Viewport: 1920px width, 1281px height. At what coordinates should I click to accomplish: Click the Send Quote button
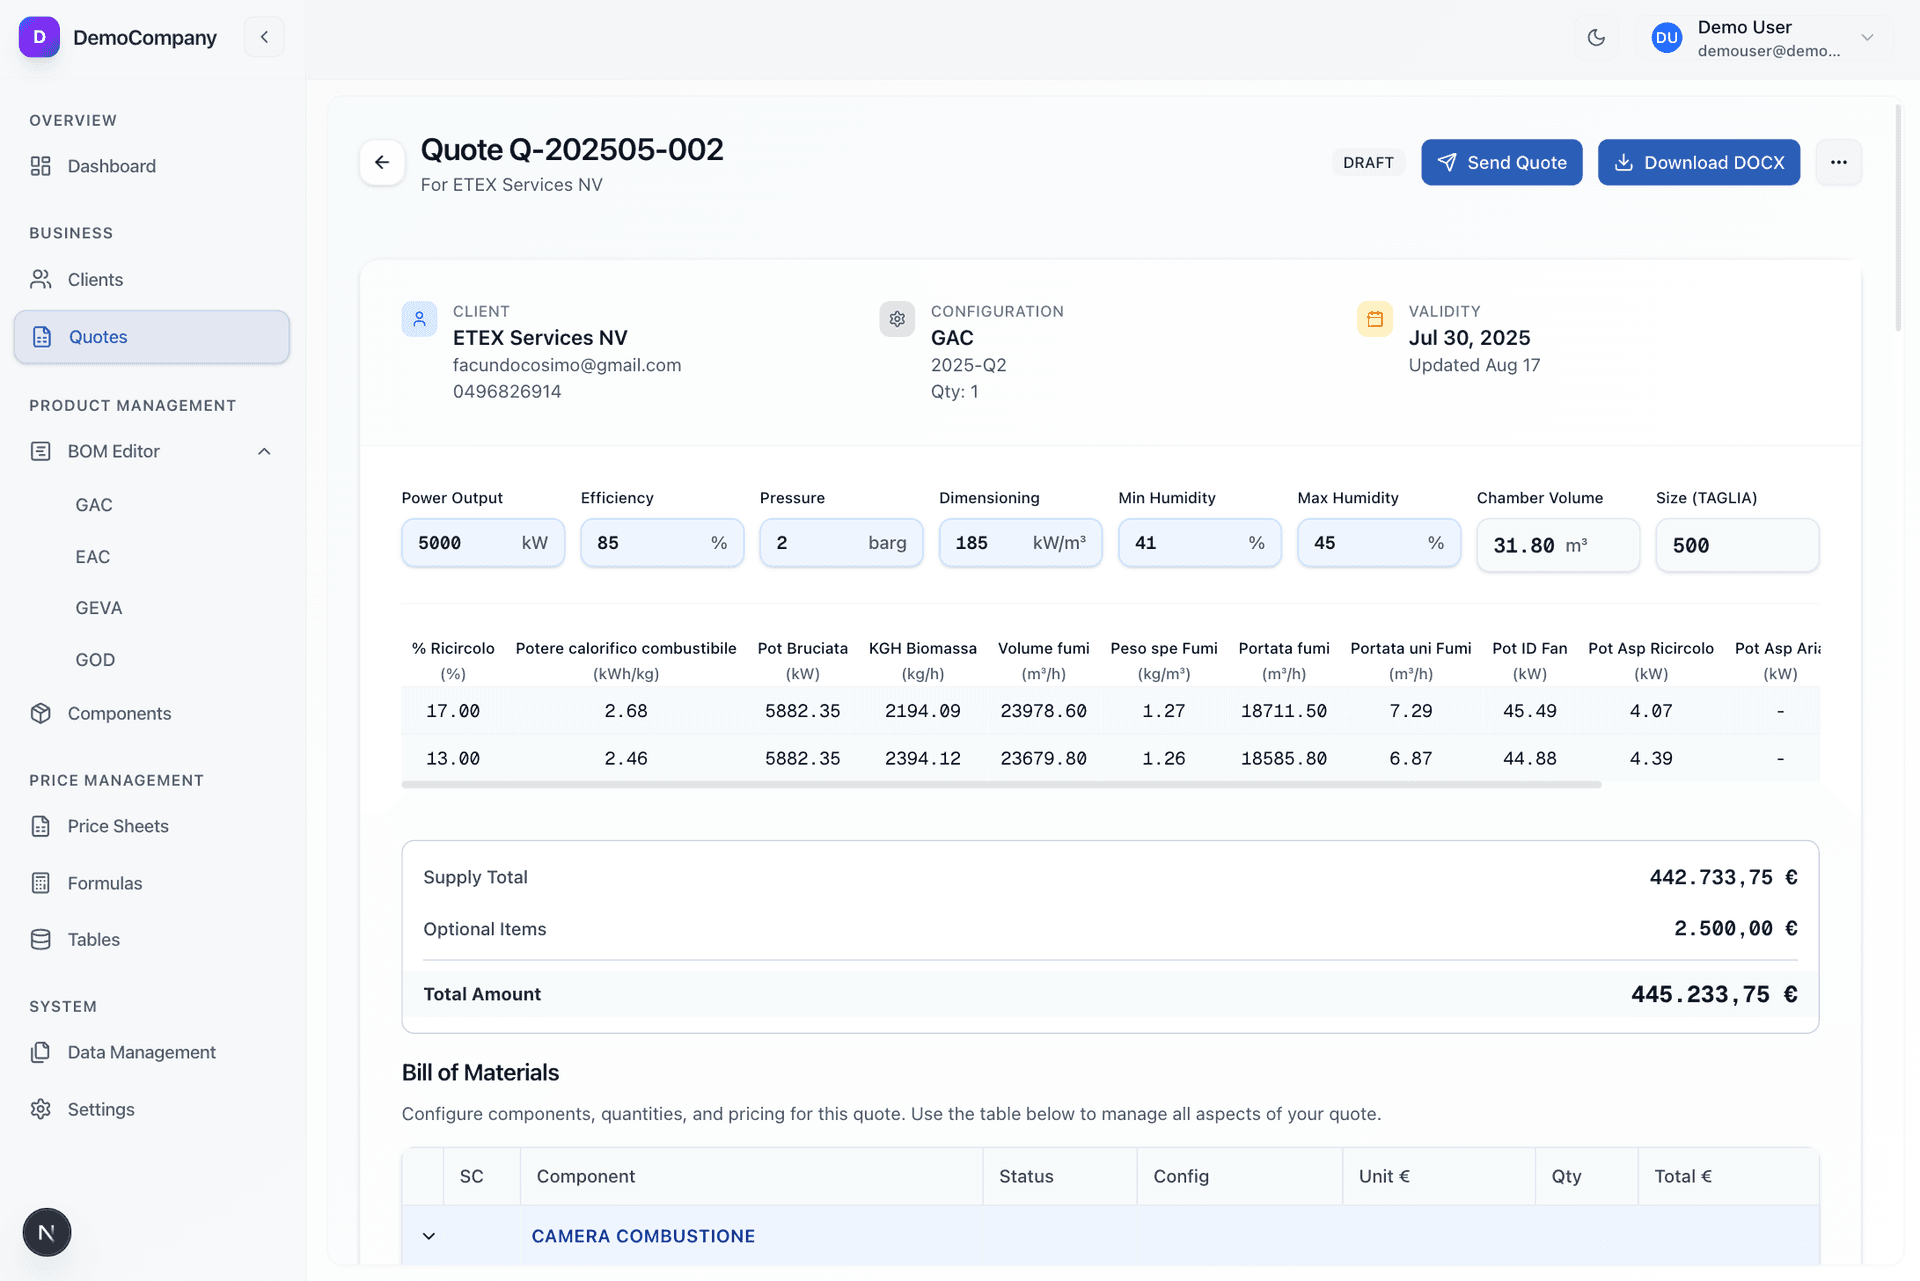pos(1501,162)
